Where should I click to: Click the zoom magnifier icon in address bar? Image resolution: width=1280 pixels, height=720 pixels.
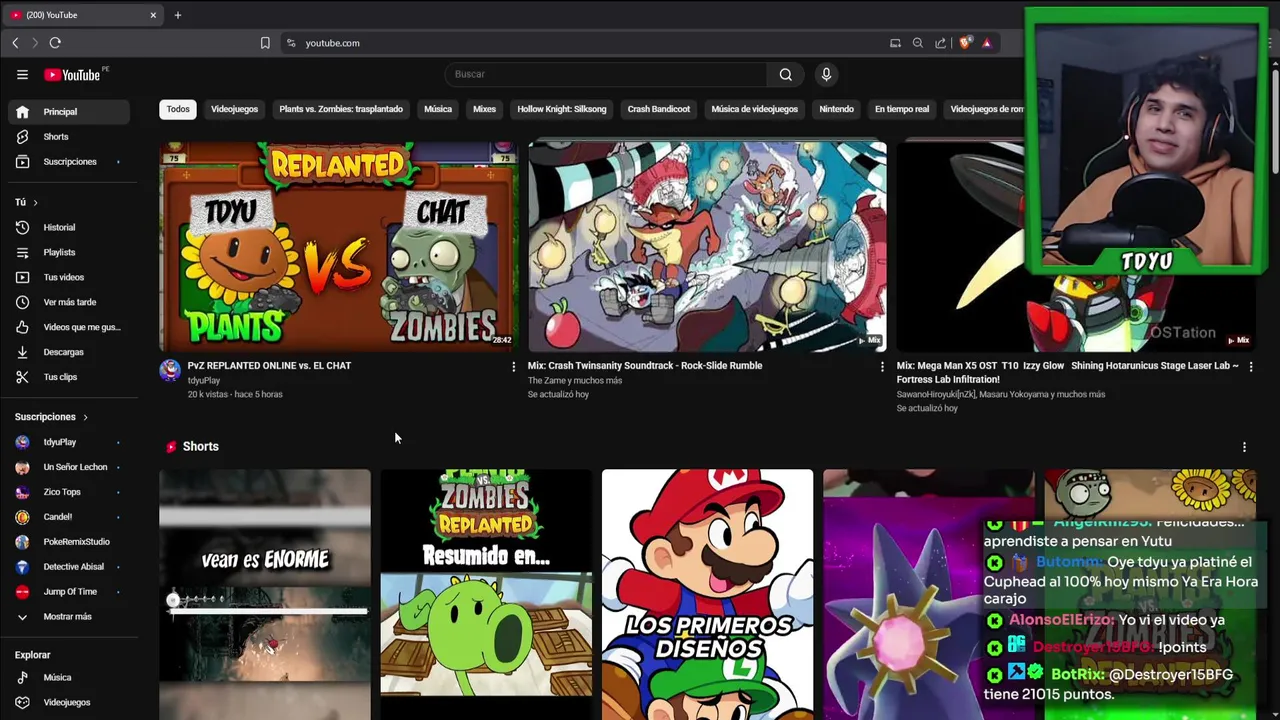(x=918, y=43)
